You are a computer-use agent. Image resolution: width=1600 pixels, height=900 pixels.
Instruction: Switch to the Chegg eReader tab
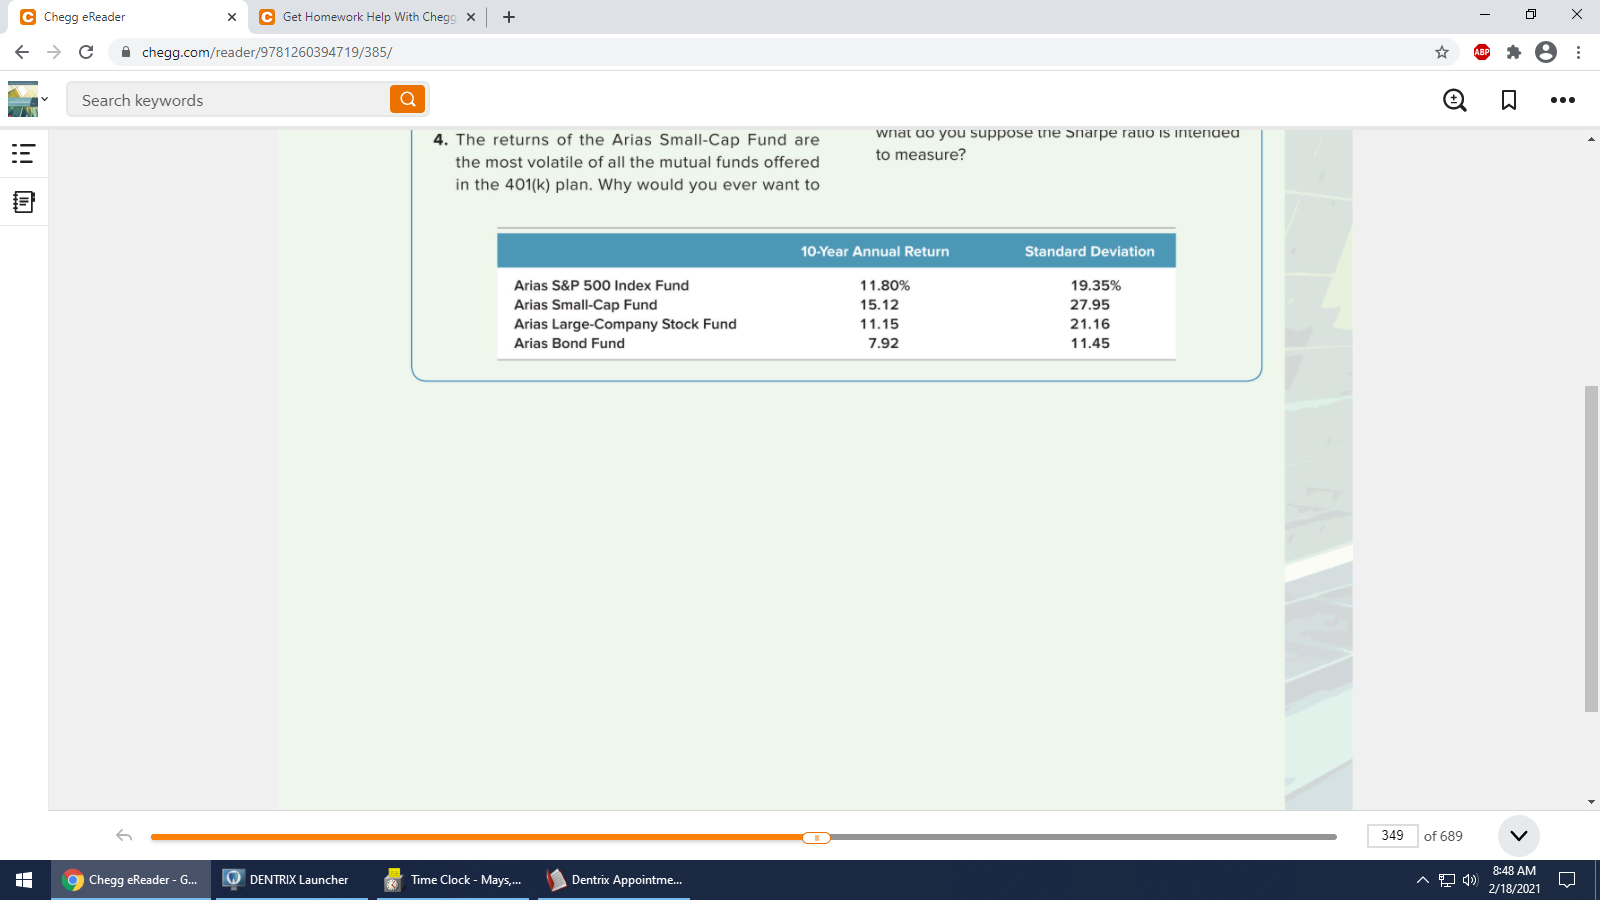128,17
